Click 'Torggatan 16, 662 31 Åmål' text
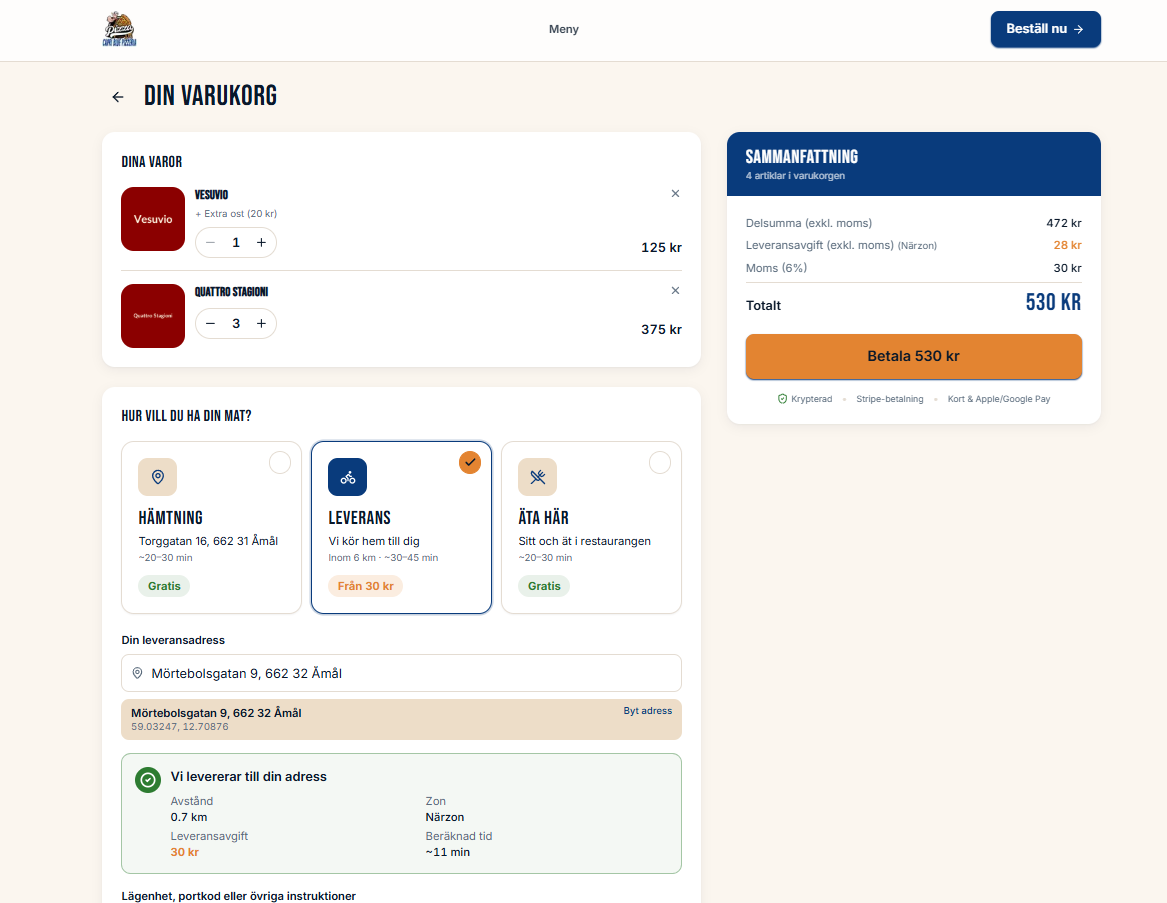The image size is (1167, 903). pos(208,541)
